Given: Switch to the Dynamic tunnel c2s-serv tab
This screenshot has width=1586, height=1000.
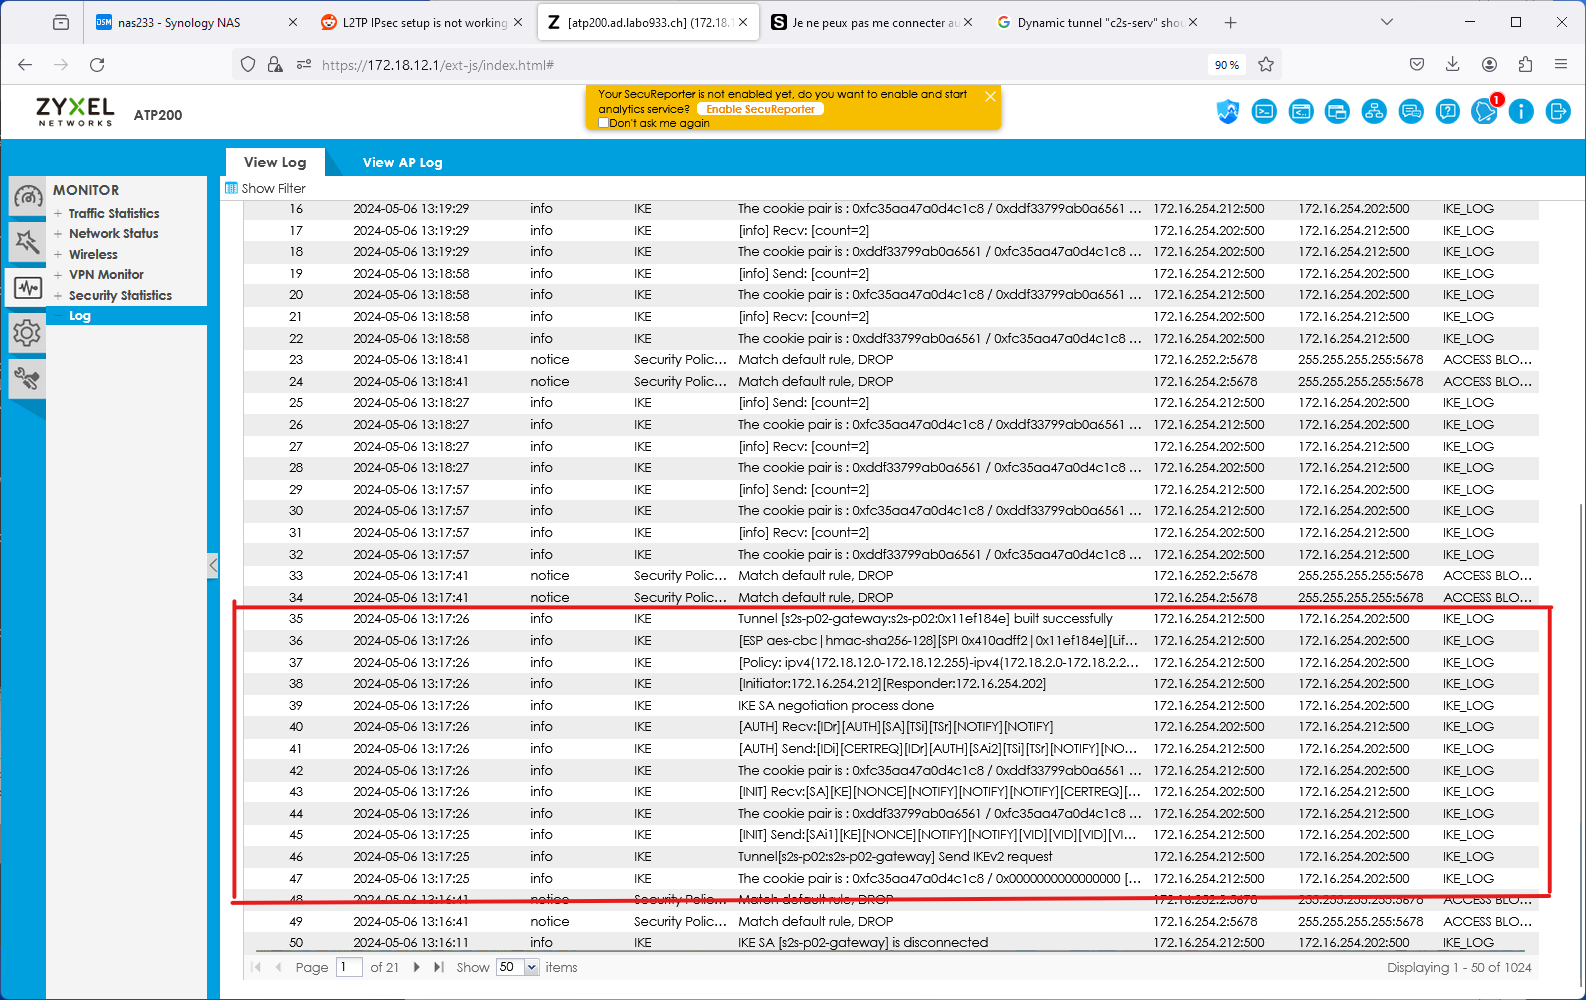Looking at the screenshot, I should [1097, 22].
